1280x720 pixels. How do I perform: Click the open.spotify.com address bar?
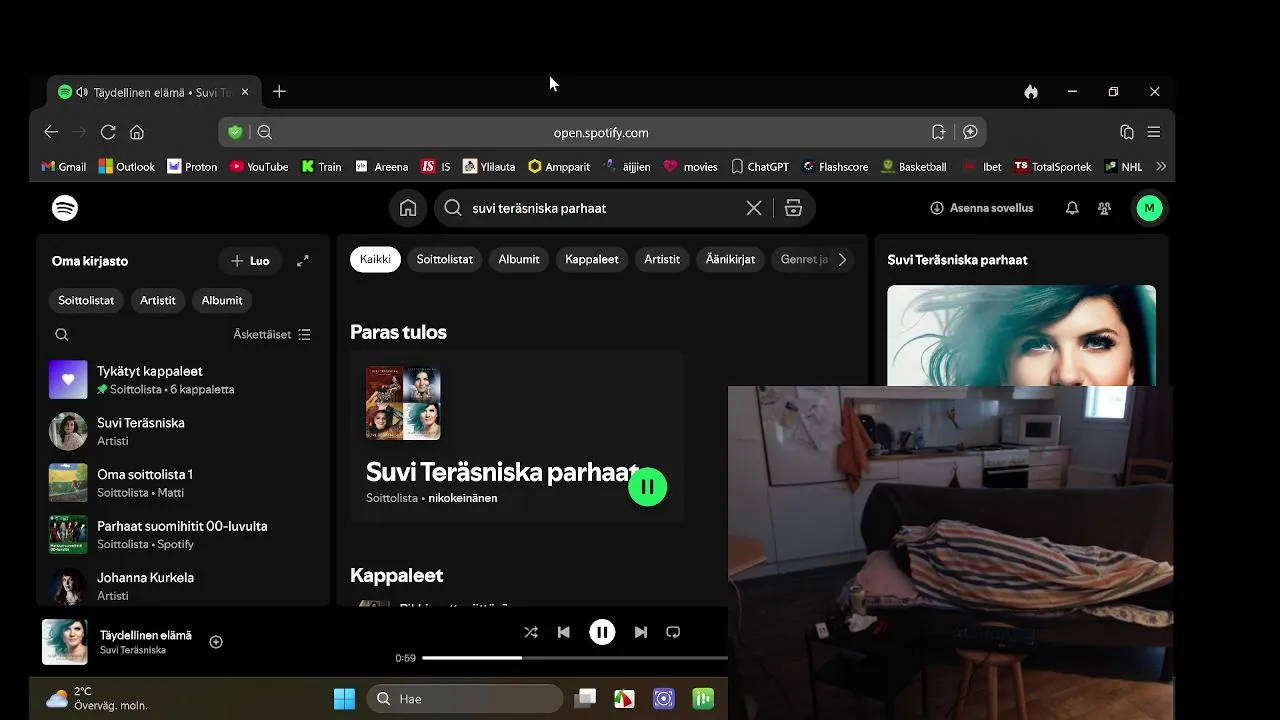coord(601,132)
